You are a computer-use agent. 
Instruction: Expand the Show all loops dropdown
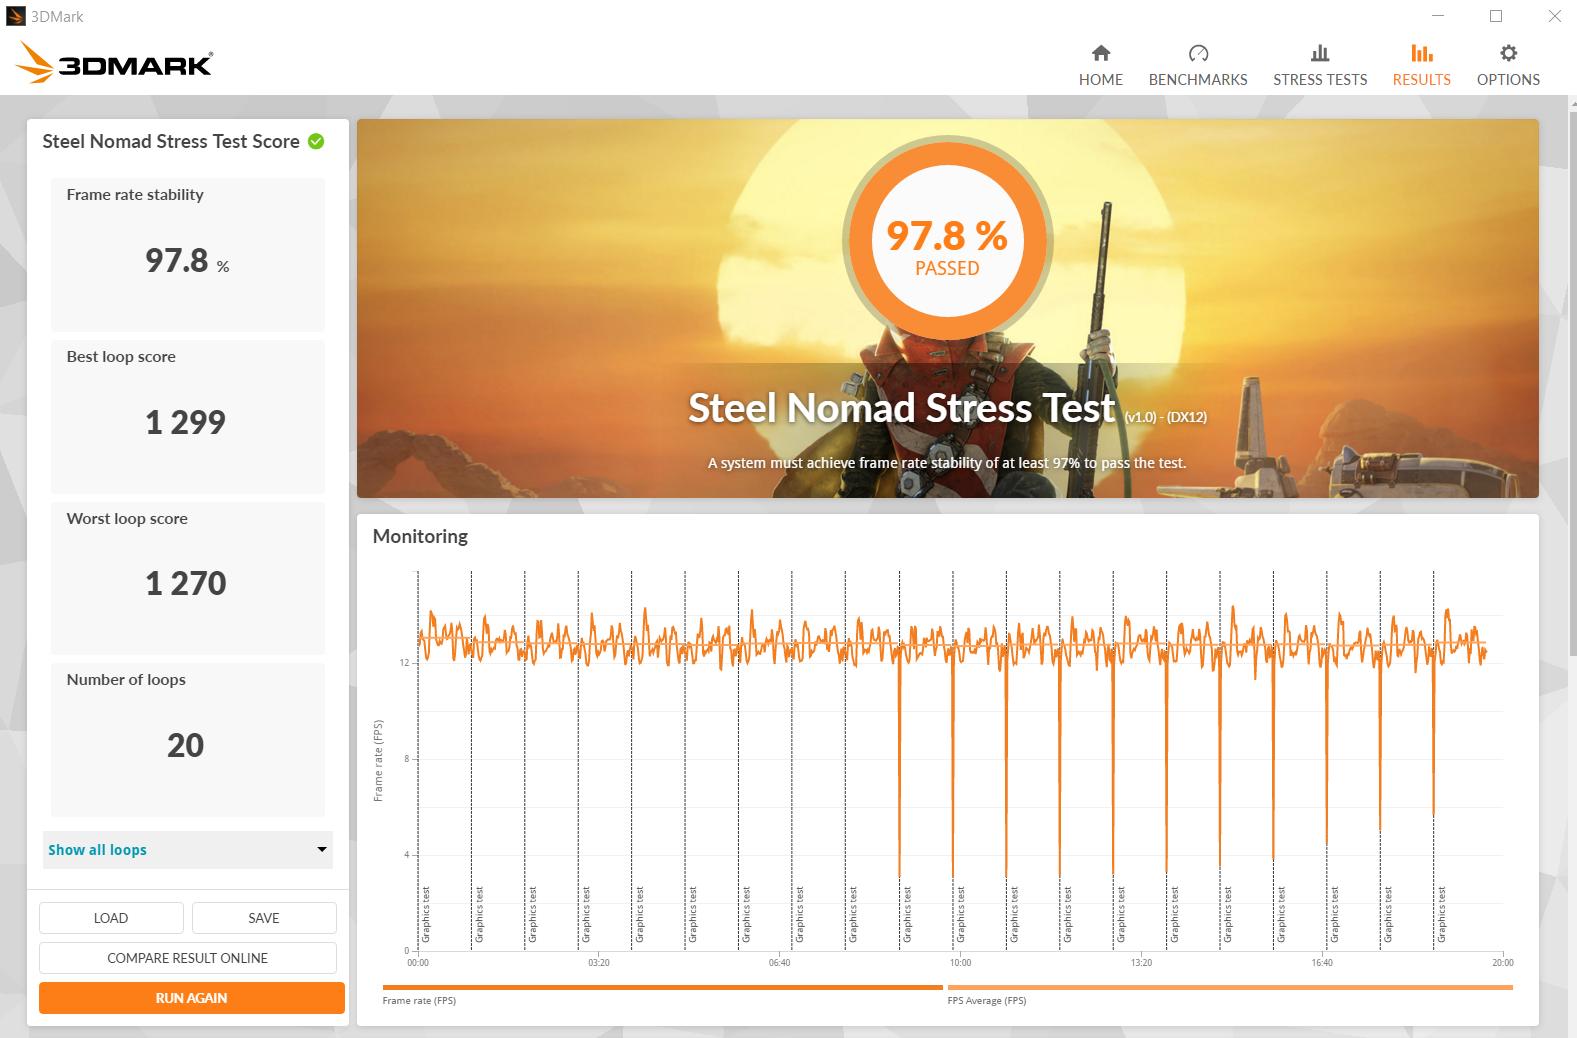click(188, 850)
